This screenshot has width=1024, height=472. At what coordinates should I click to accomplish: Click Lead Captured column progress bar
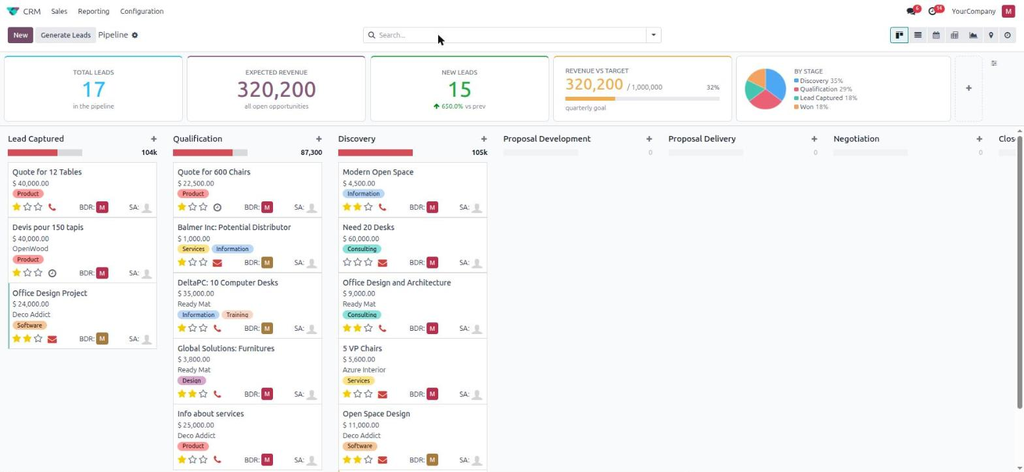coord(45,153)
